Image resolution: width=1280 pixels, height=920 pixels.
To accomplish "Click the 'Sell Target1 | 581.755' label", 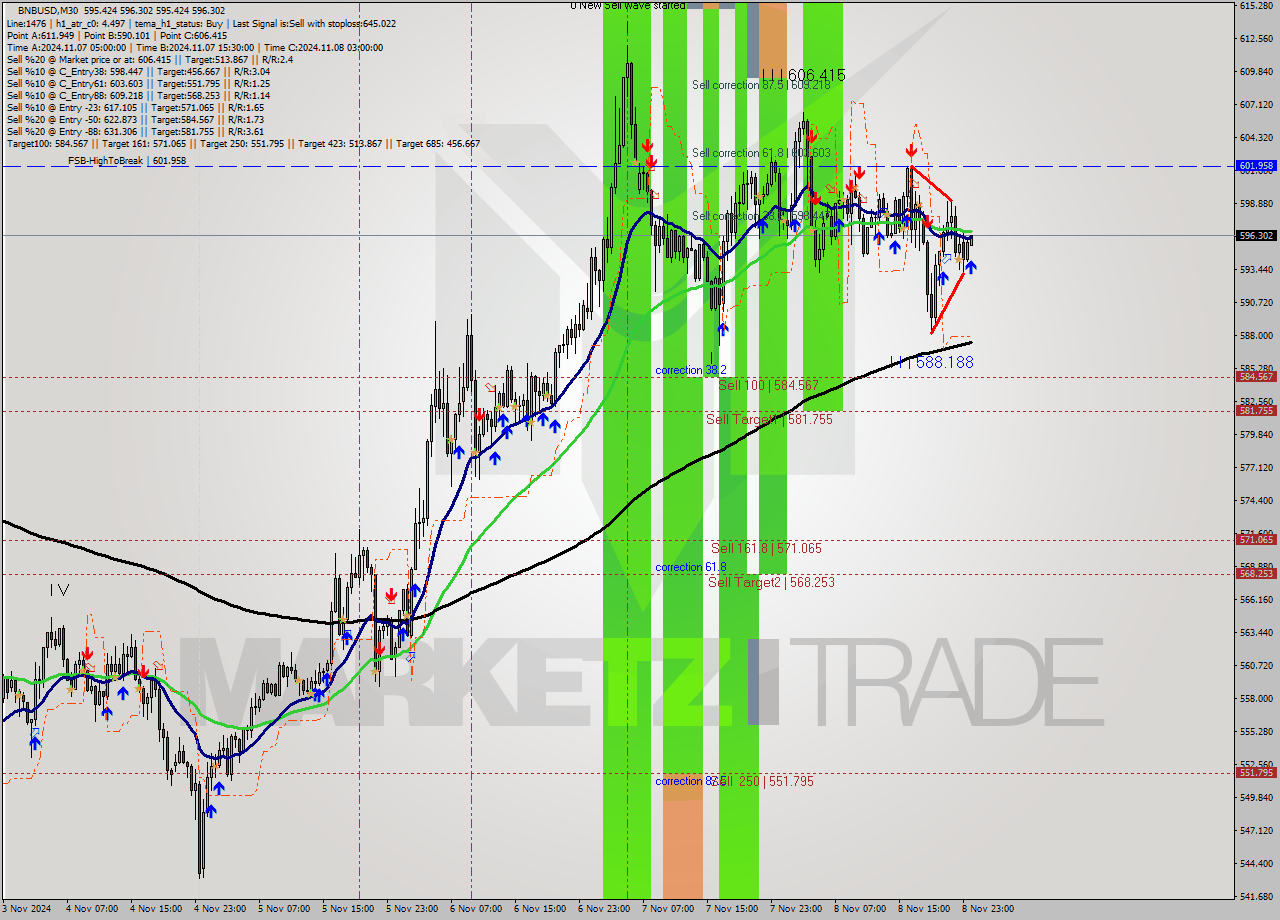I will (x=769, y=419).
